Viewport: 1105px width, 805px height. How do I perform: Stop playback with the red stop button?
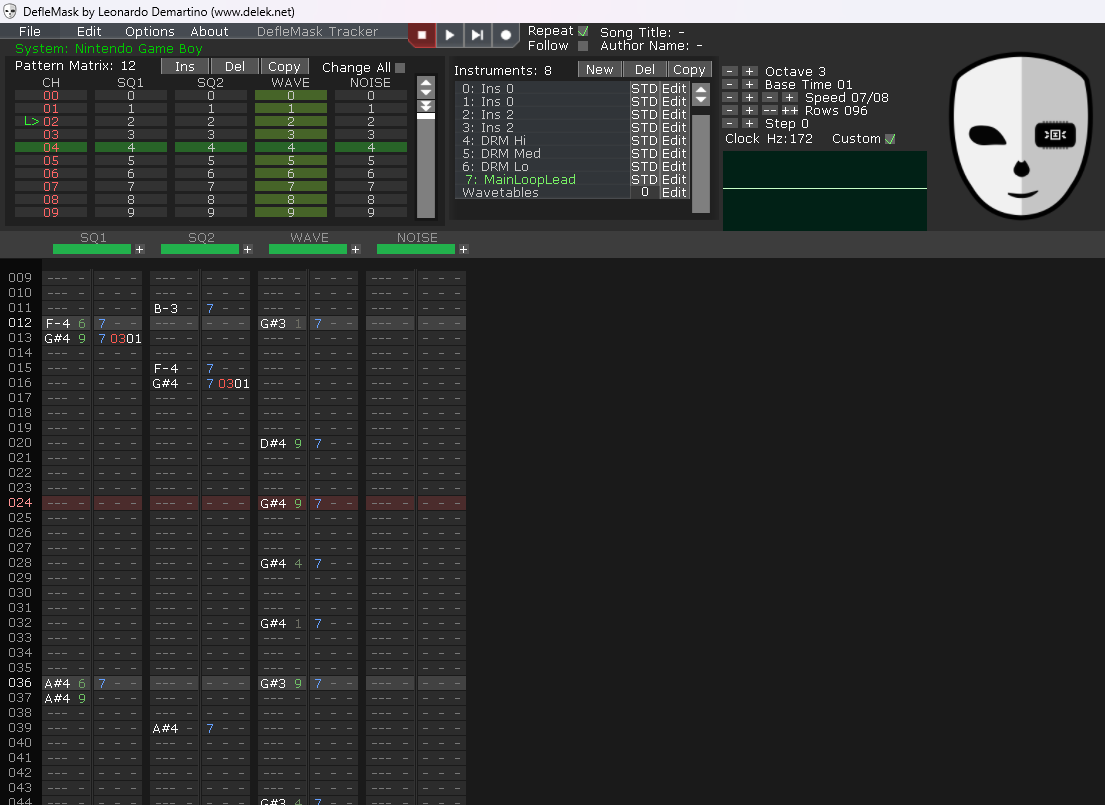pyautogui.click(x=421, y=34)
